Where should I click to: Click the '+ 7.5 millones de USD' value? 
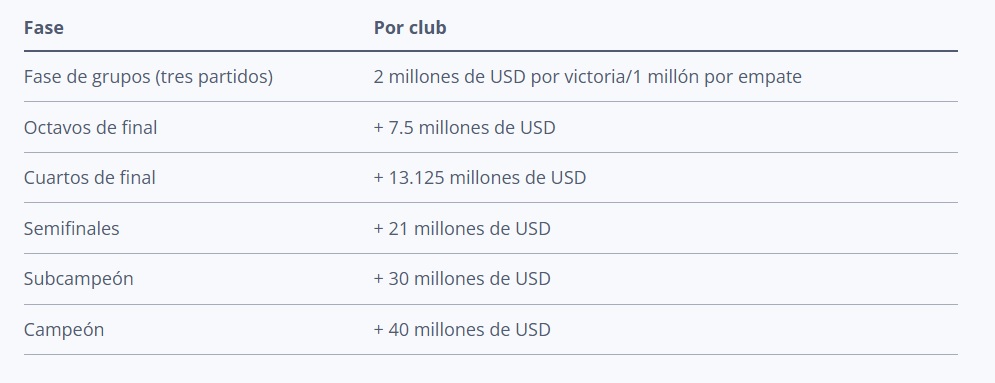pos(465,127)
